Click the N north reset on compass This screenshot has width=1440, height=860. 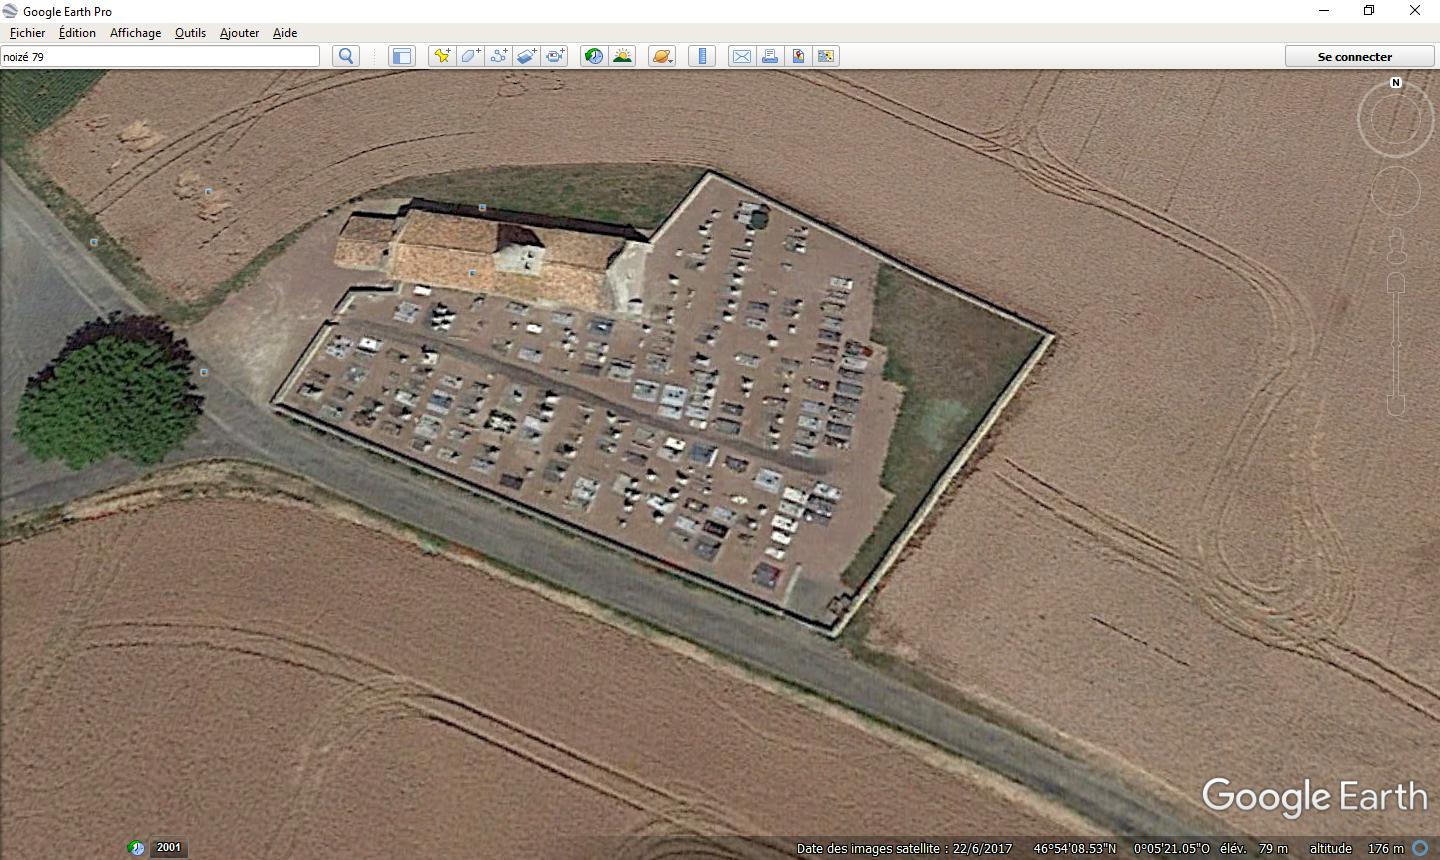(x=1396, y=83)
